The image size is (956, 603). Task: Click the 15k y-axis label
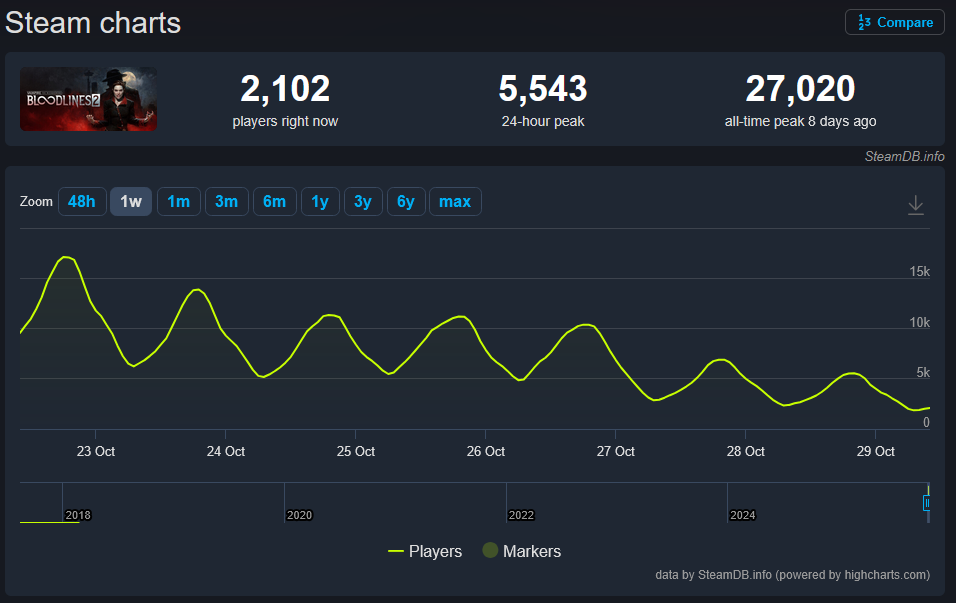tap(919, 272)
